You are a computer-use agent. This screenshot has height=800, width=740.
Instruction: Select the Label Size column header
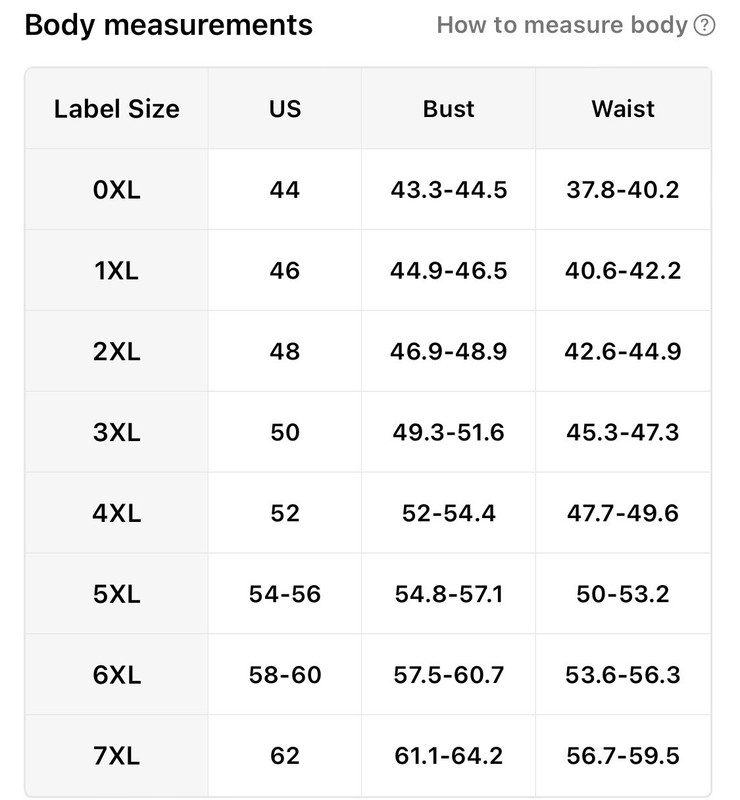point(117,109)
